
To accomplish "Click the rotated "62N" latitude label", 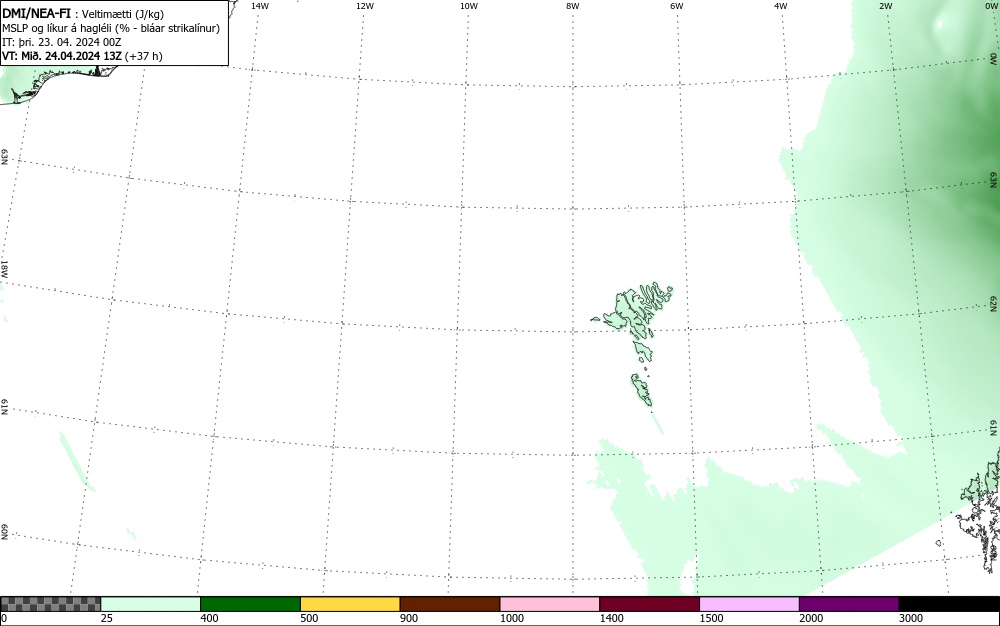I will pos(994,303).
